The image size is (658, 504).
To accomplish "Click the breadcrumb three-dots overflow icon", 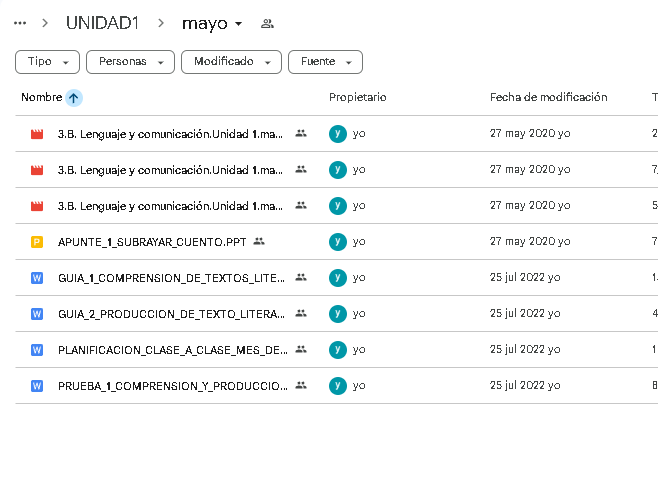I will pyautogui.click(x=20, y=23).
